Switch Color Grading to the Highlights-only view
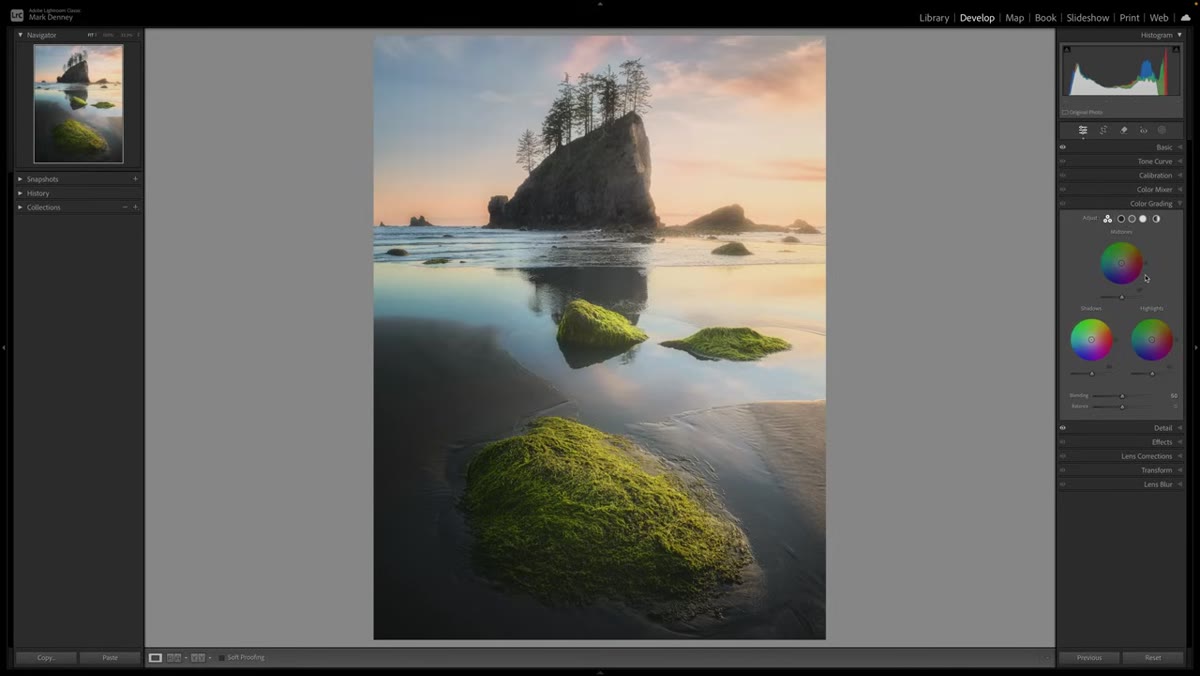 point(1143,218)
